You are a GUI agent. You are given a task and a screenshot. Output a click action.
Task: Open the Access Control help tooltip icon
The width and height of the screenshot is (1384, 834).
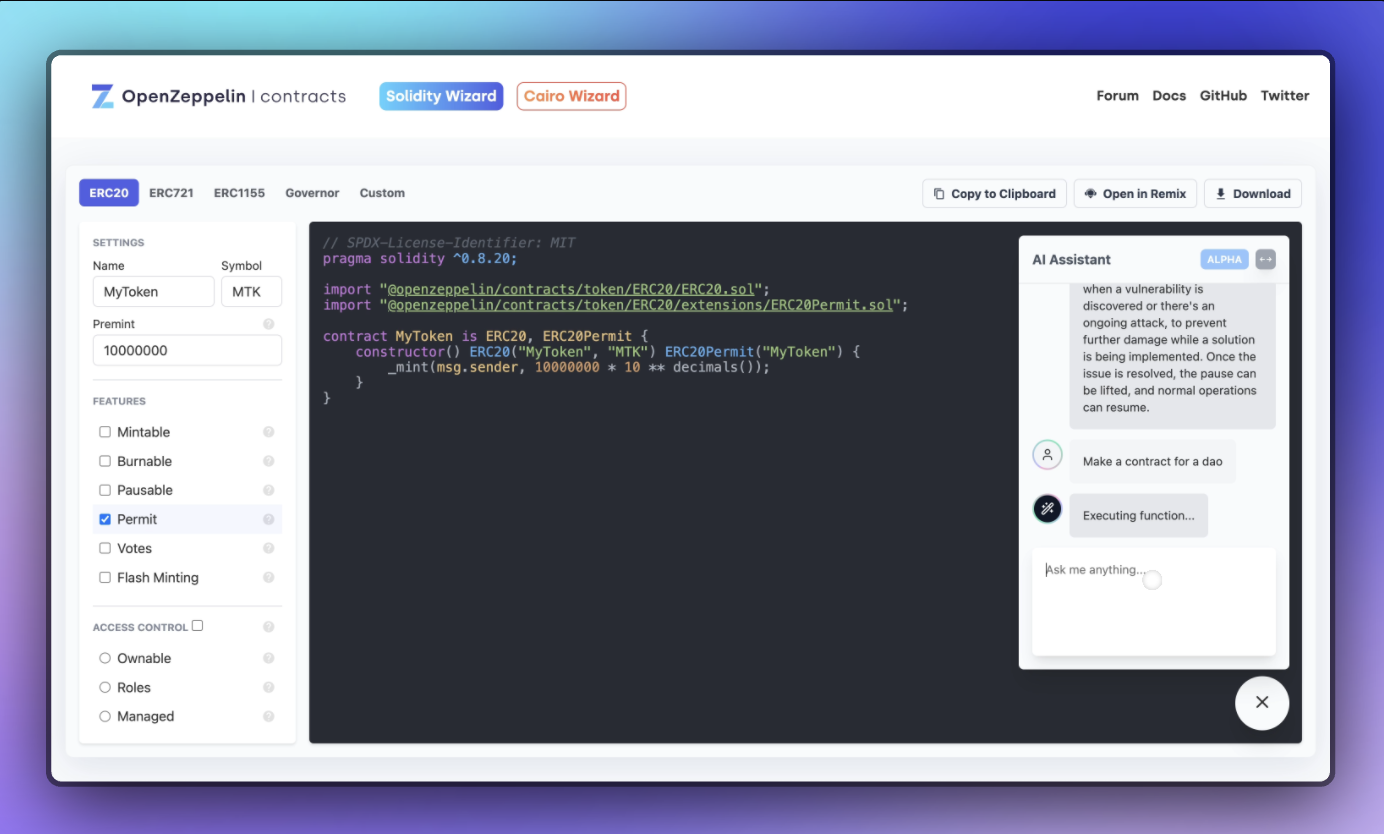point(268,627)
